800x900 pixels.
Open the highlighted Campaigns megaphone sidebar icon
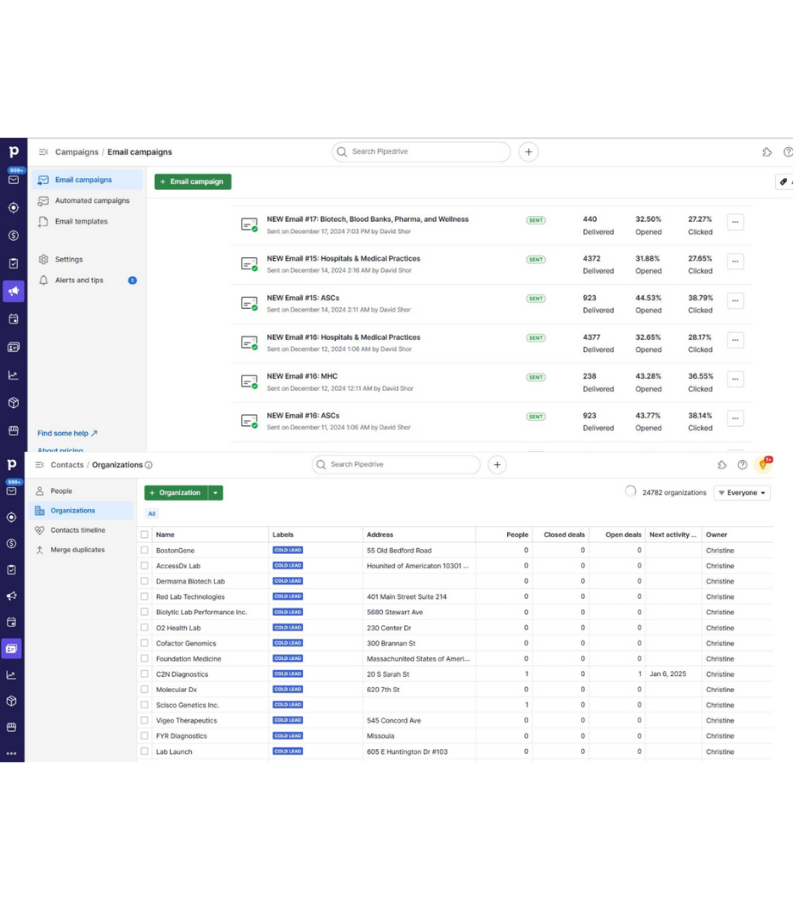pyautogui.click(x=13, y=291)
